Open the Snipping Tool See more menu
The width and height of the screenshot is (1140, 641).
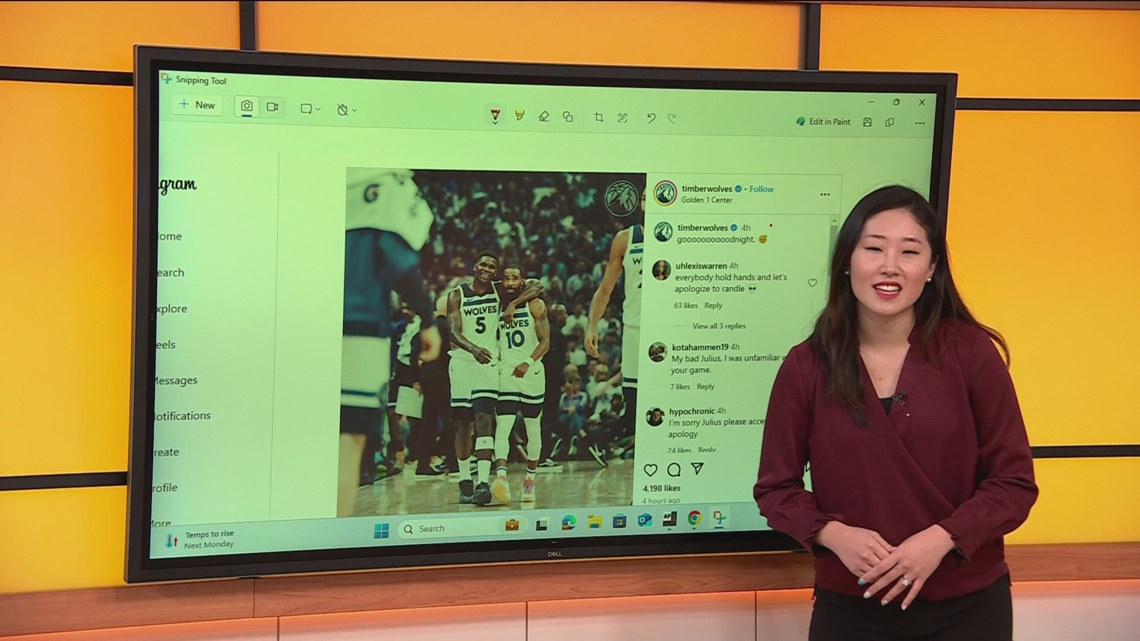[921, 122]
